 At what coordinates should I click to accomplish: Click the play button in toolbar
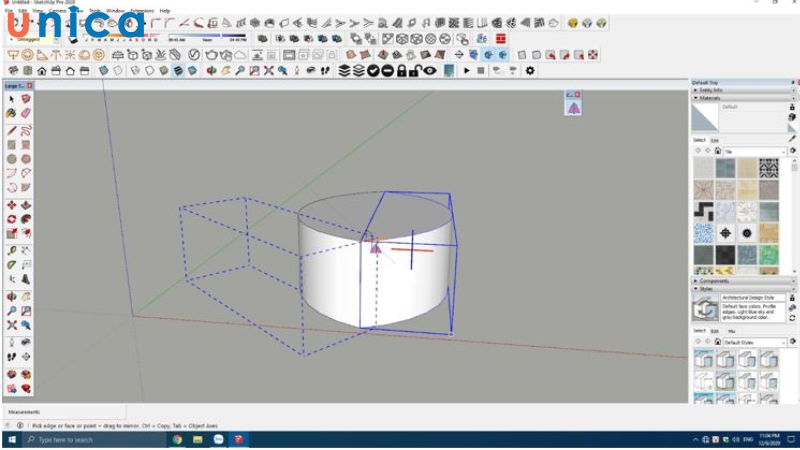[x=466, y=71]
